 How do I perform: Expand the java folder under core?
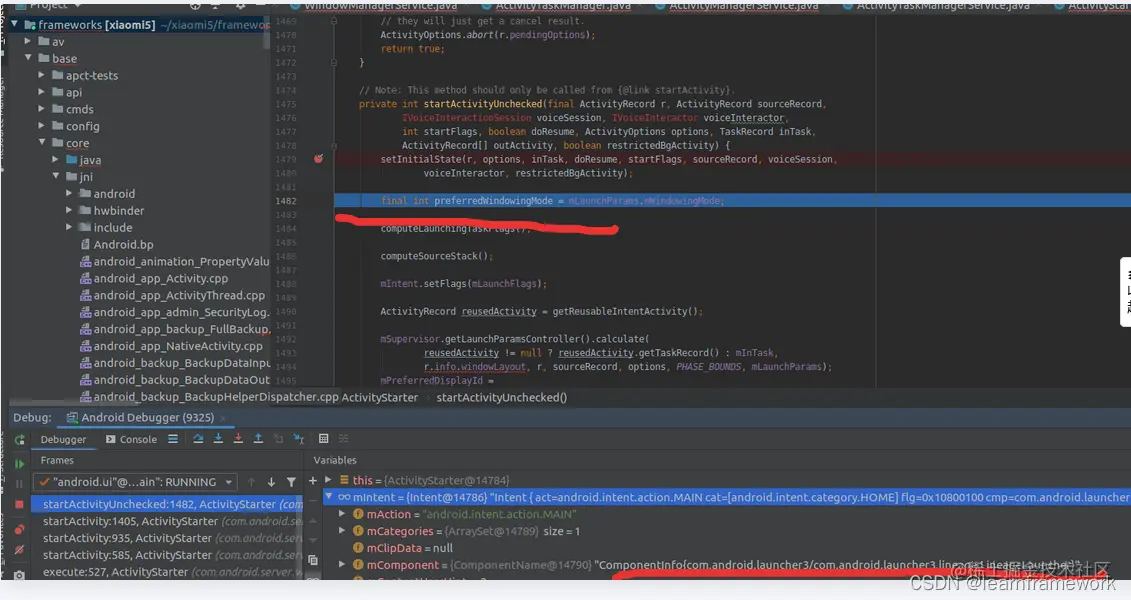[x=56, y=159]
